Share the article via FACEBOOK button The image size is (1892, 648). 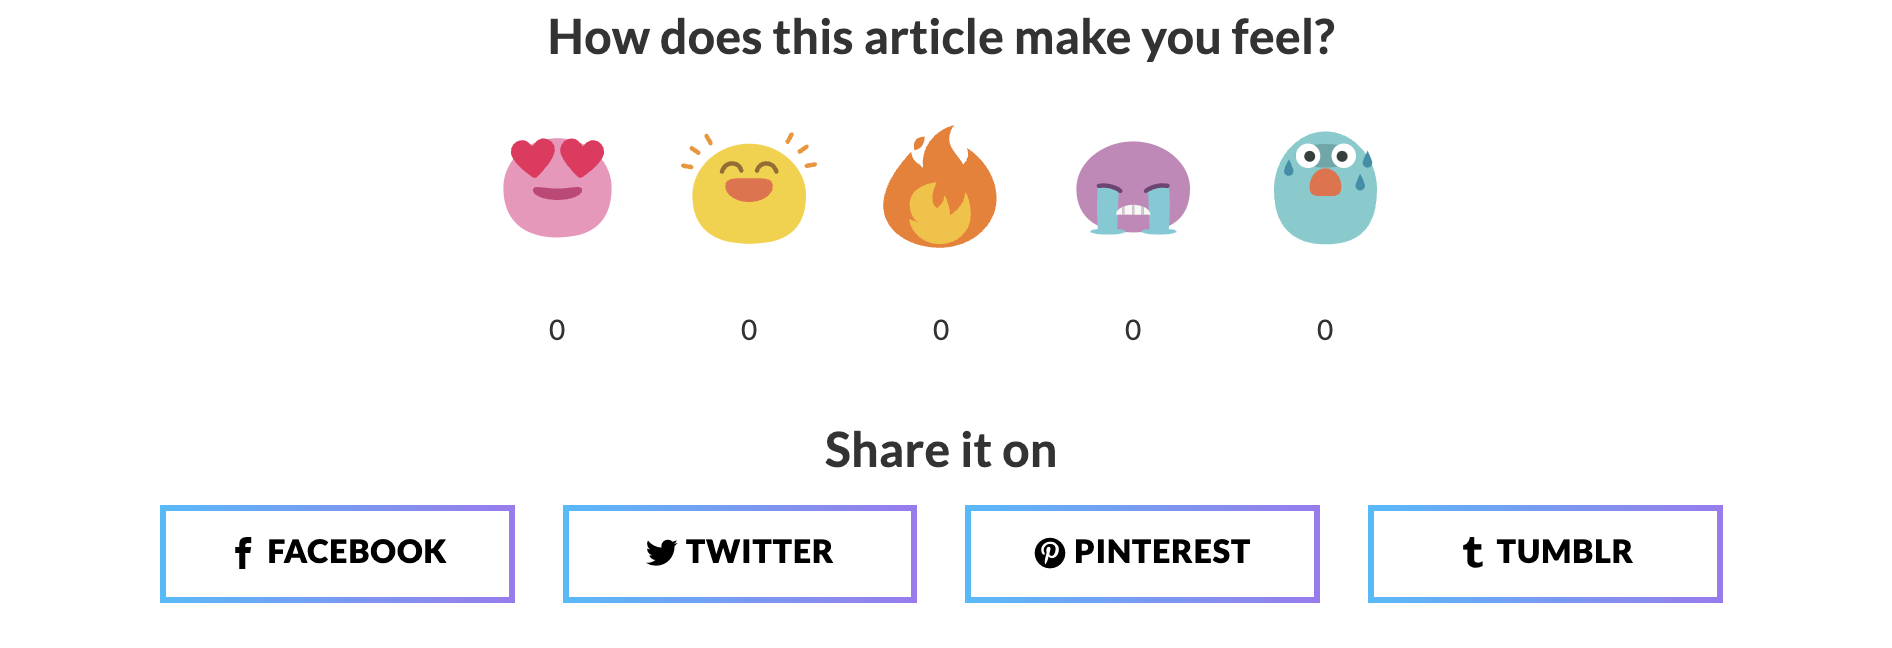337,554
